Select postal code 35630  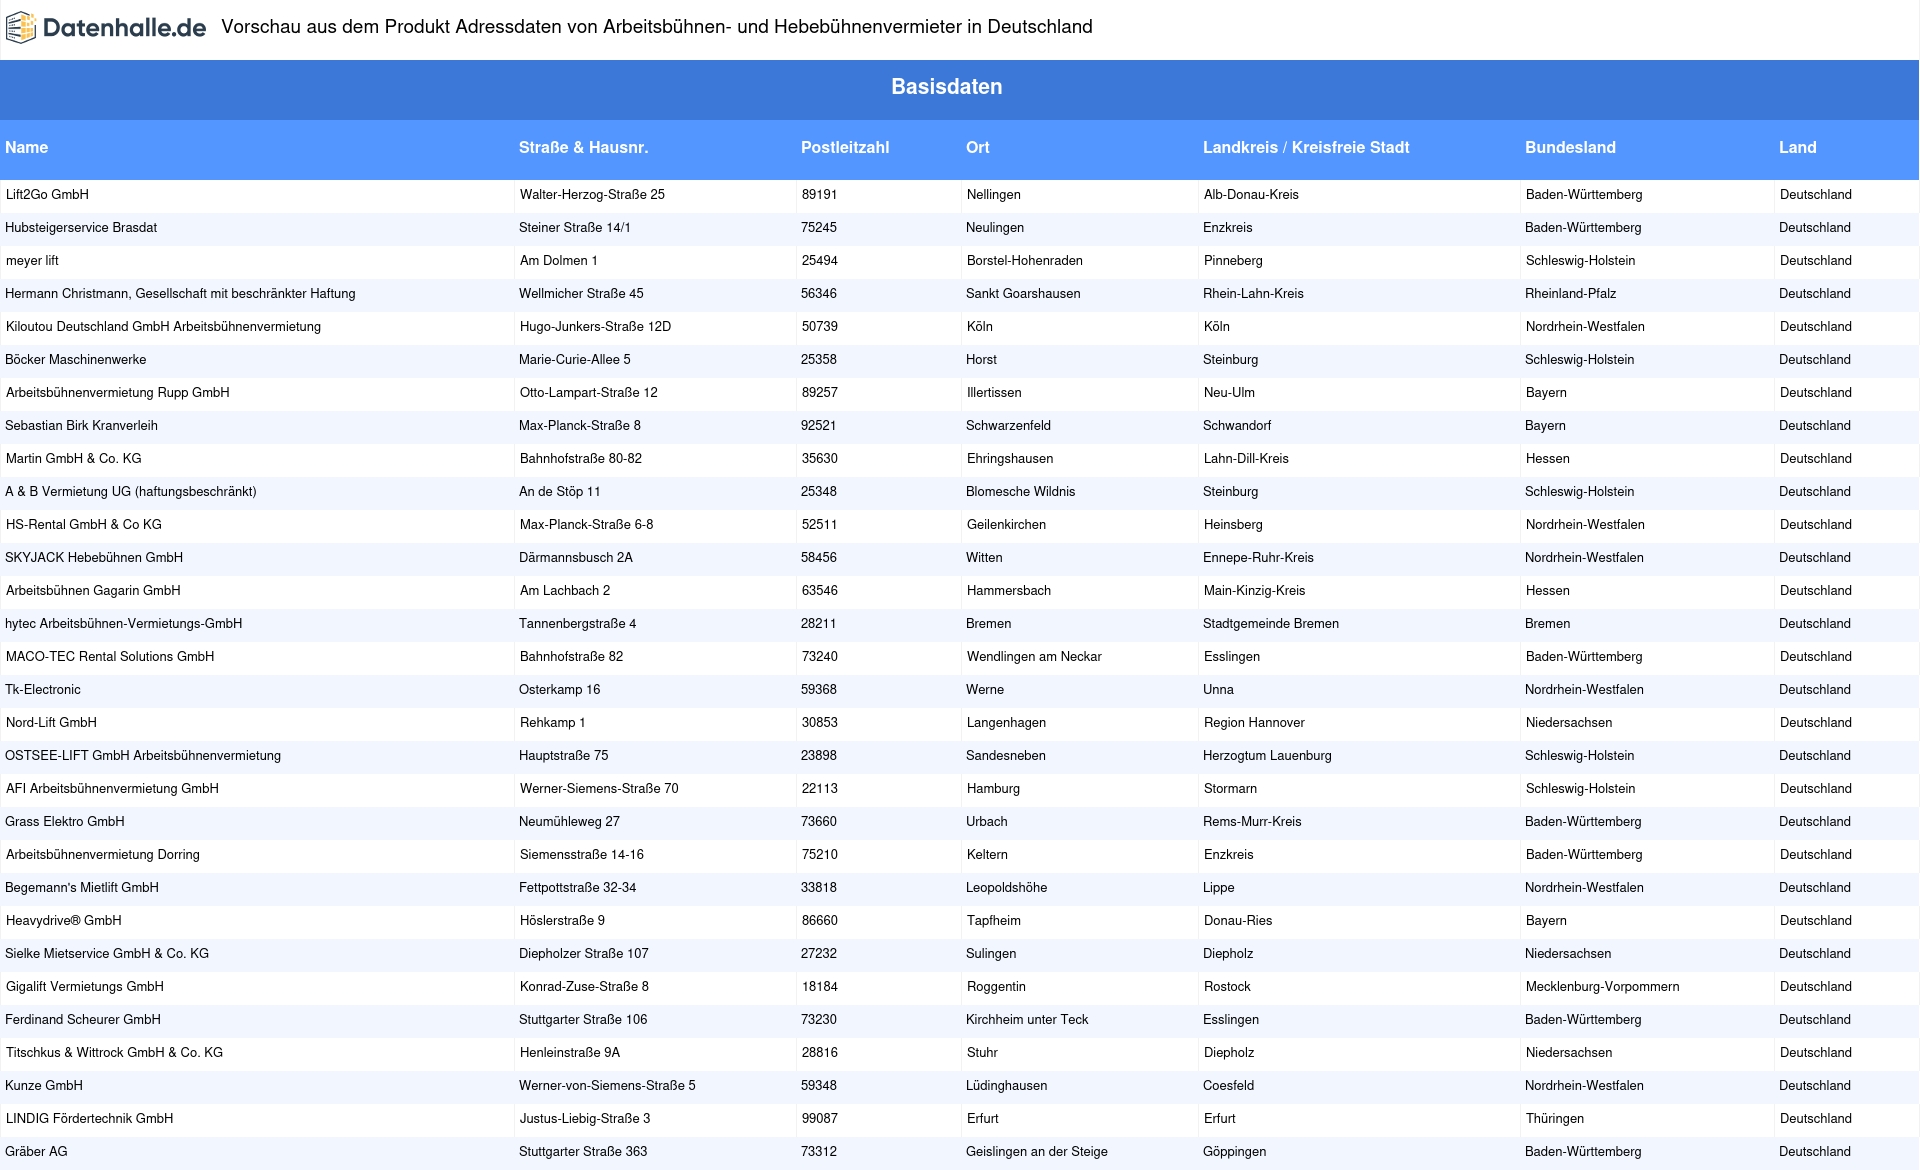click(x=819, y=459)
